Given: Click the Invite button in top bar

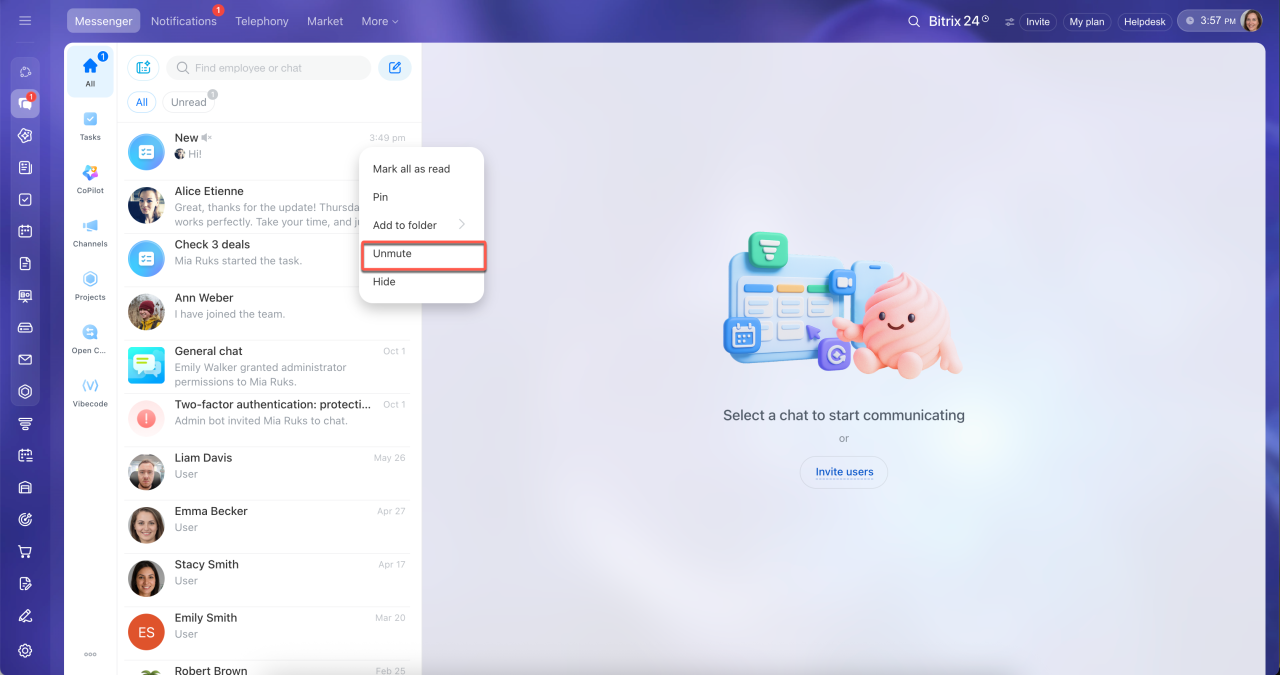Looking at the screenshot, I should tap(1038, 21).
